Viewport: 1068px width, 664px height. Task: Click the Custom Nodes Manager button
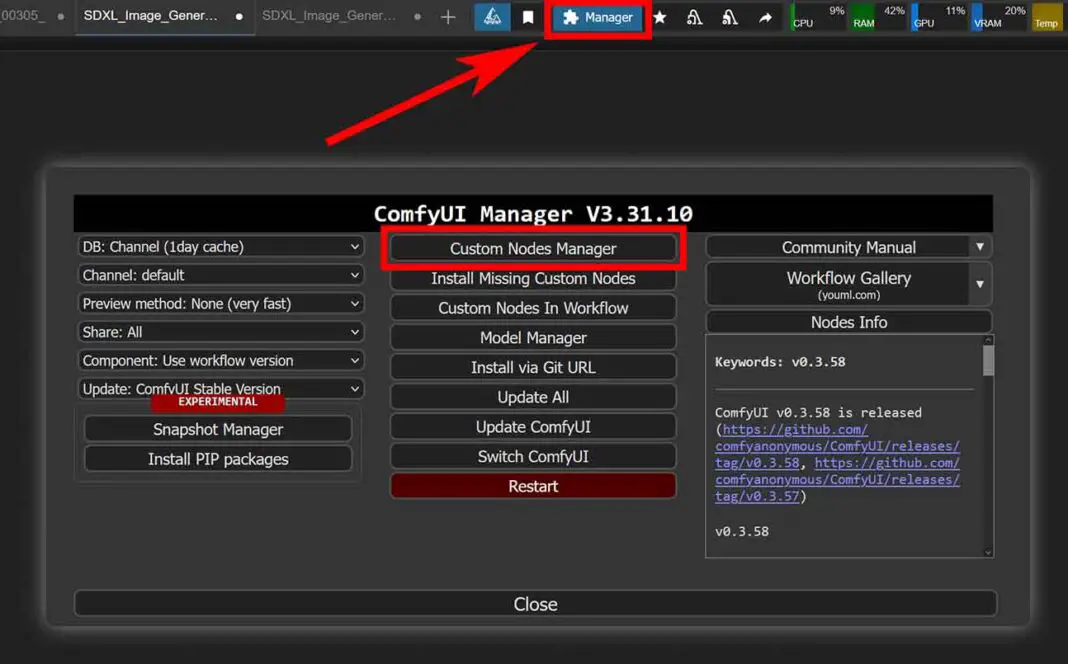pos(533,247)
